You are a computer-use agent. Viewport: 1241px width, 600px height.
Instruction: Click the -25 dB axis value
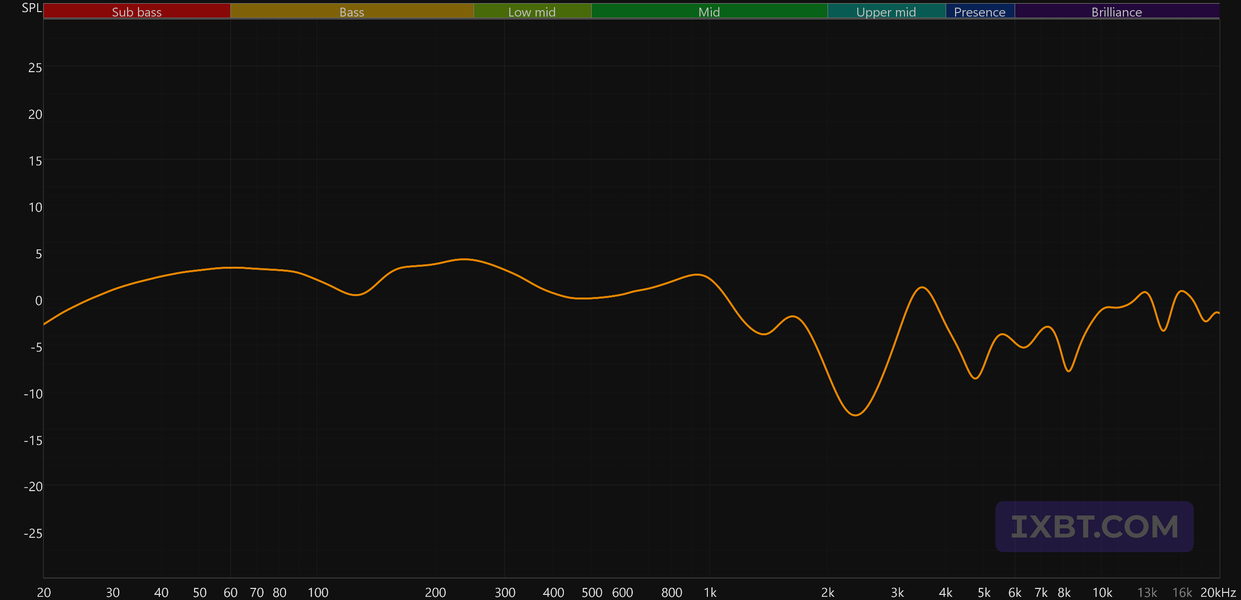tap(33, 533)
